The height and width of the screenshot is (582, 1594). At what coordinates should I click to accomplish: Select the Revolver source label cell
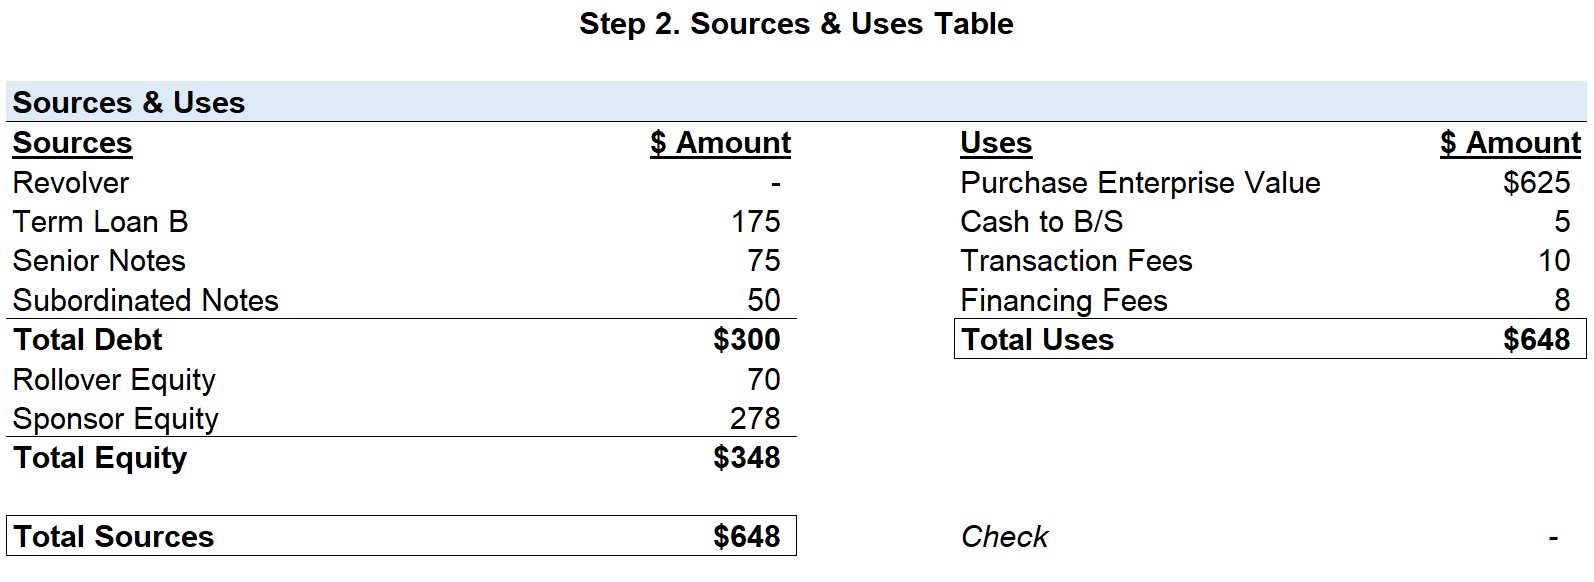pos(71,183)
